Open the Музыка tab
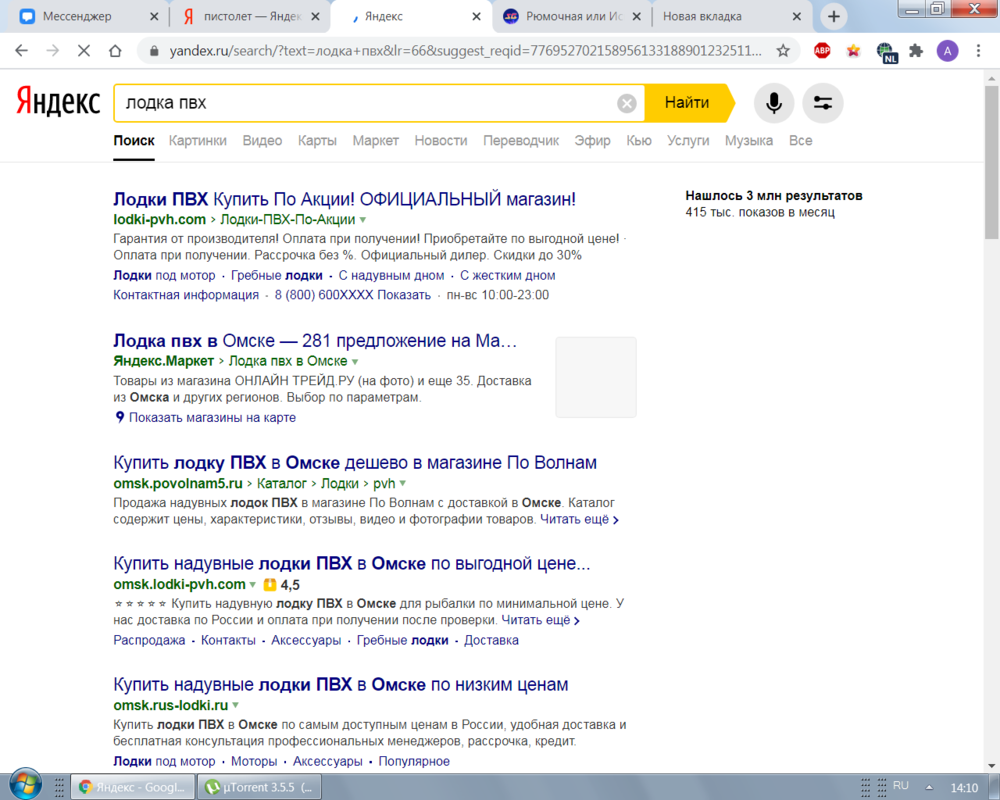 coord(749,140)
